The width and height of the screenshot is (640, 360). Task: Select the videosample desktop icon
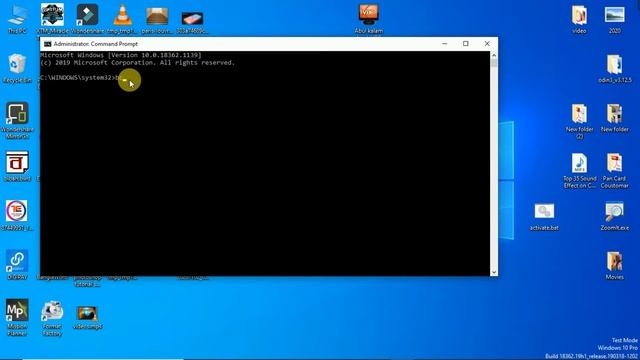click(87, 317)
